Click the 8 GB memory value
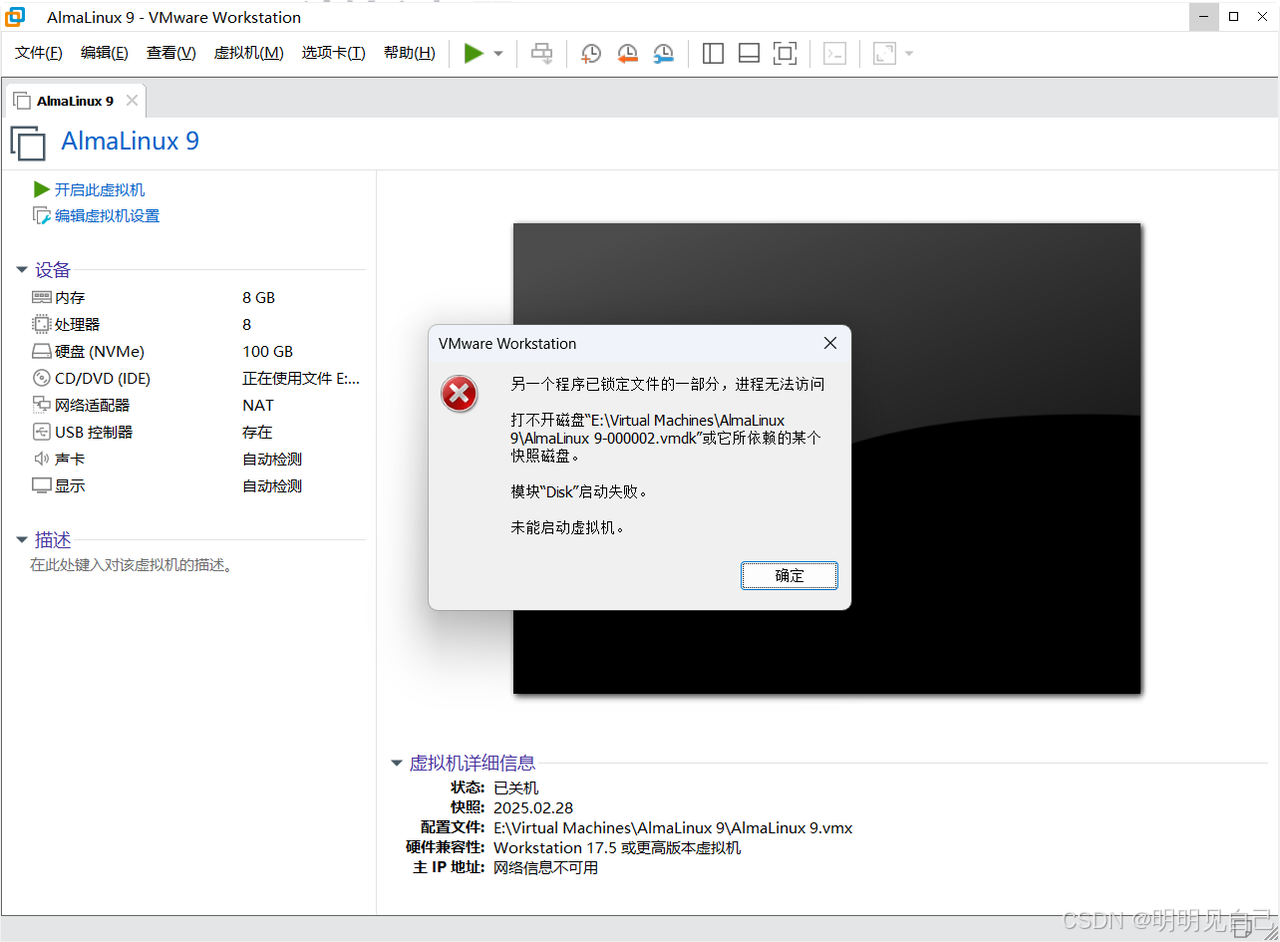This screenshot has width=1280, height=942. pos(258,298)
